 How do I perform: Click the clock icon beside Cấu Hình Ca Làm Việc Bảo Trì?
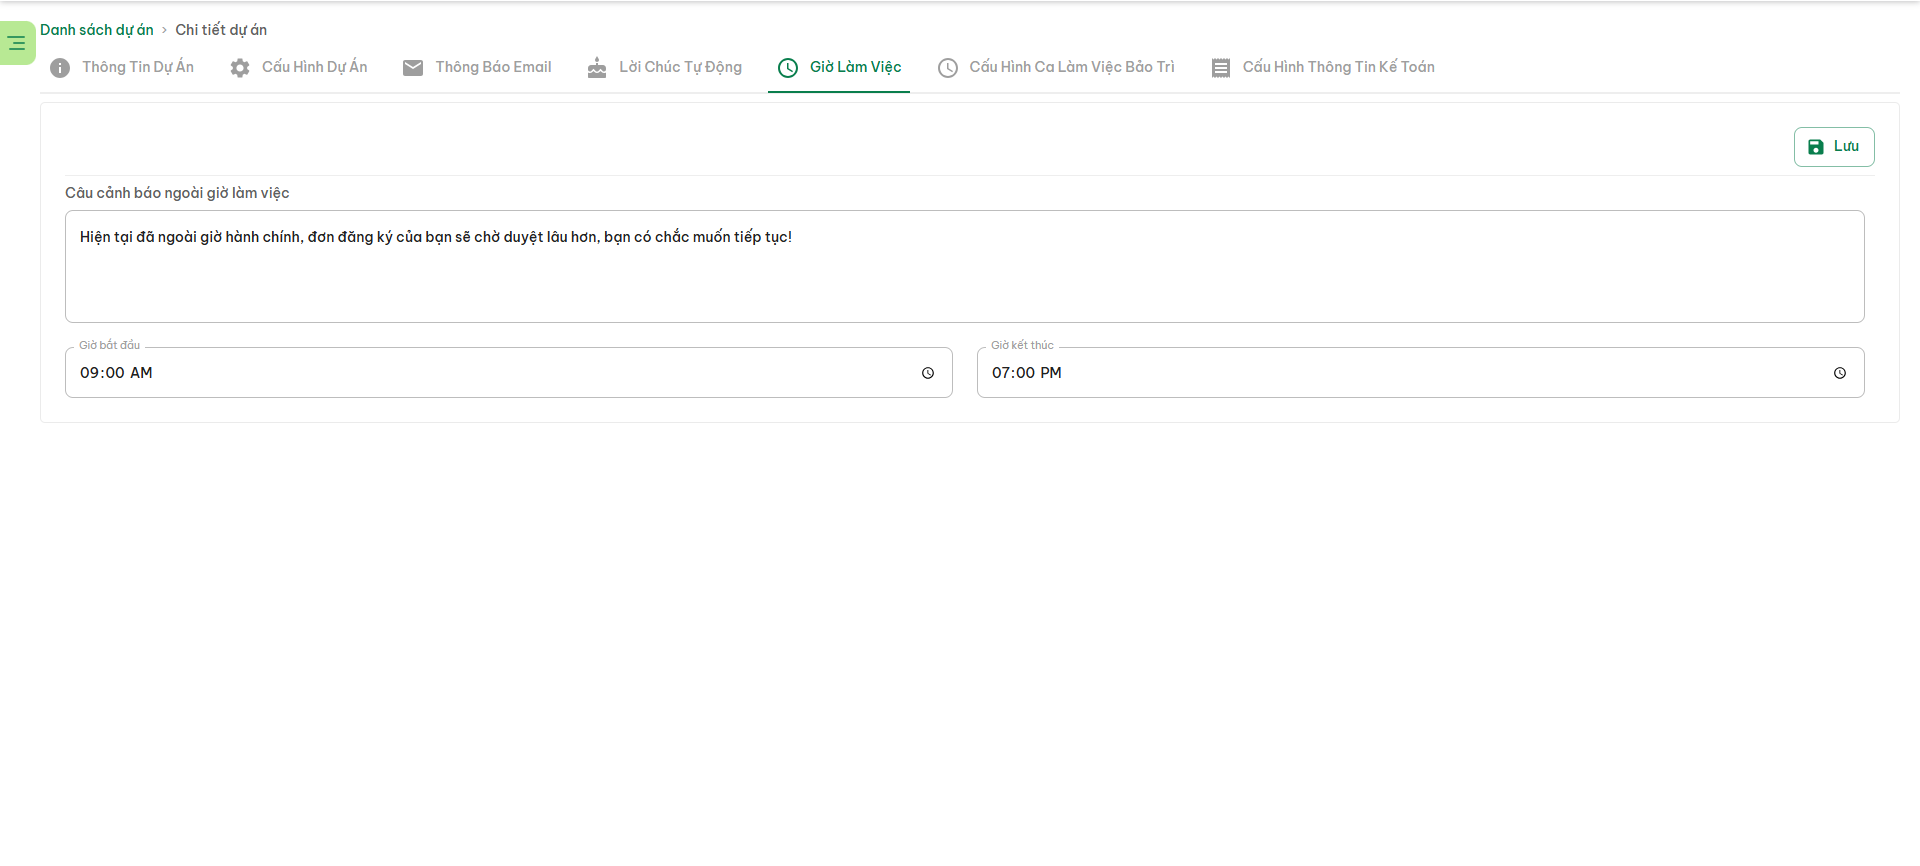tap(948, 68)
